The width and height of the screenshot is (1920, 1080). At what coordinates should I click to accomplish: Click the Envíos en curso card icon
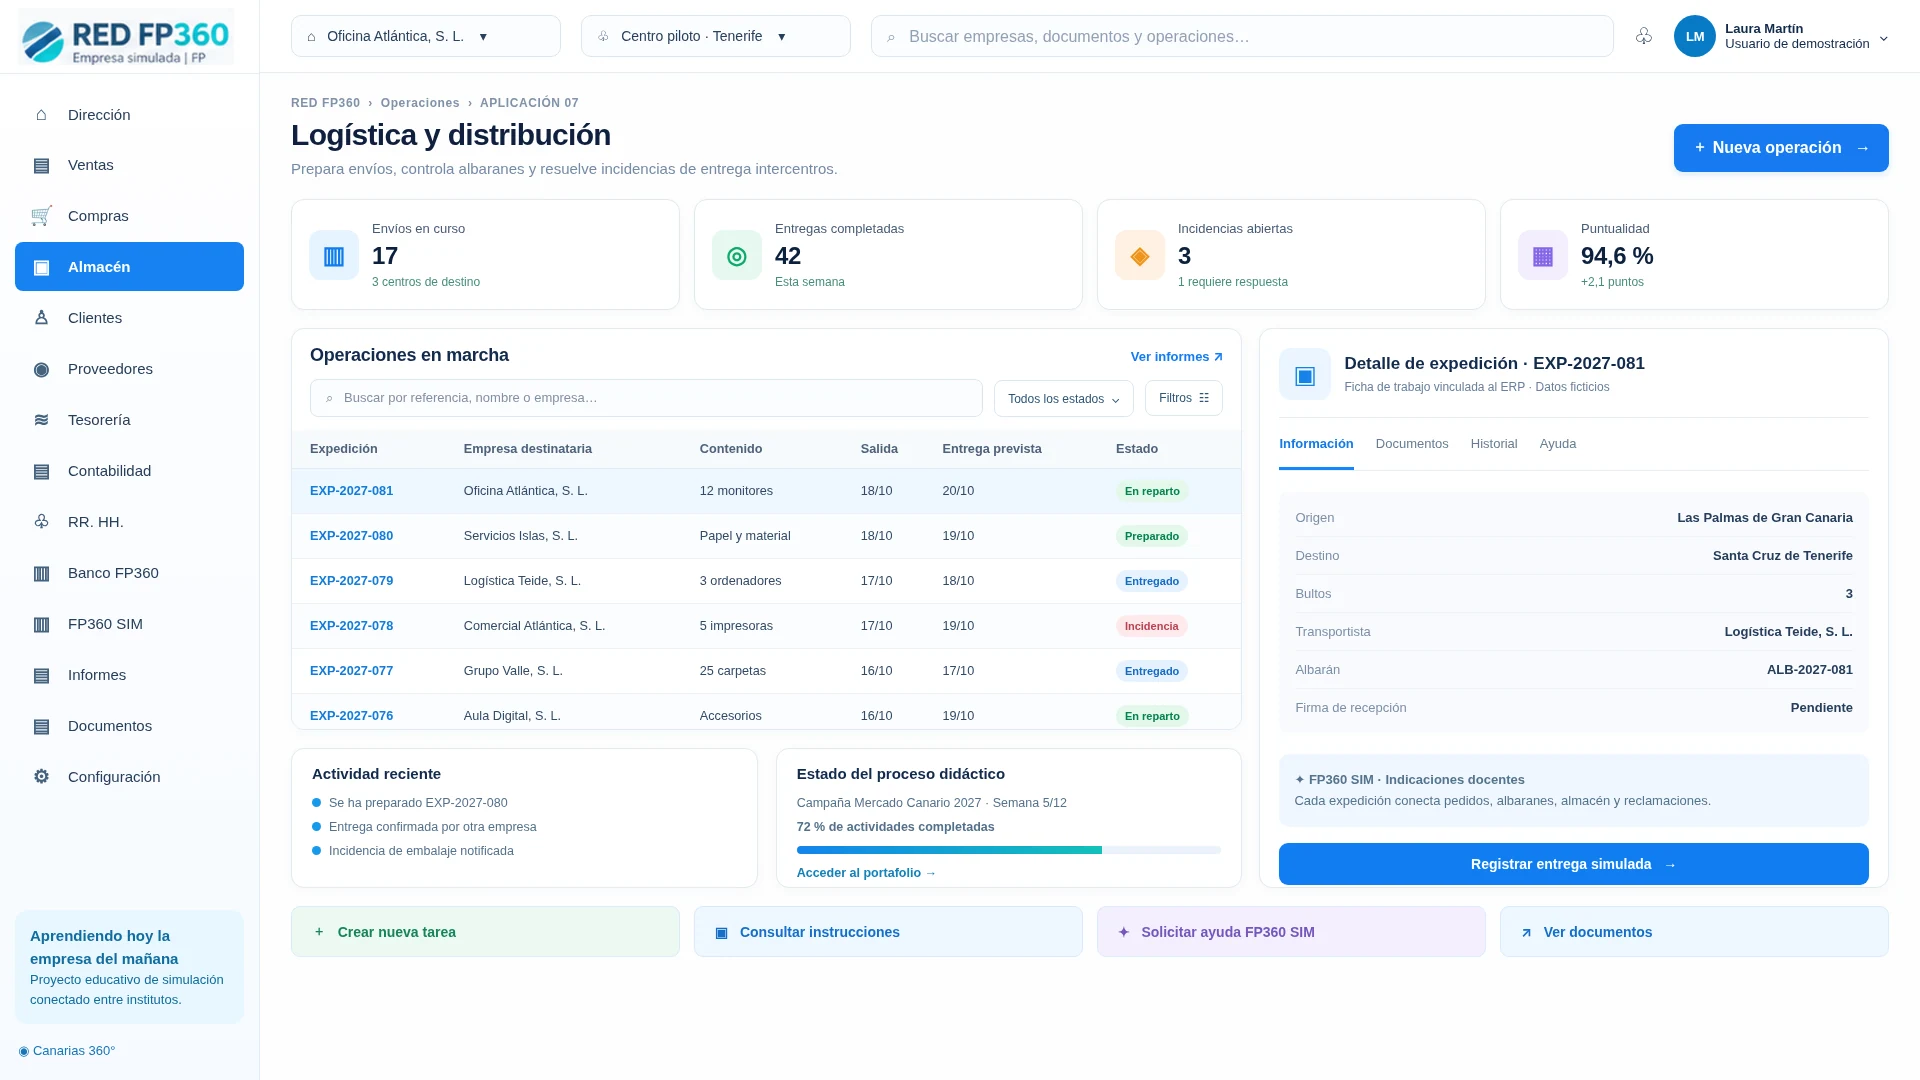pos(334,256)
